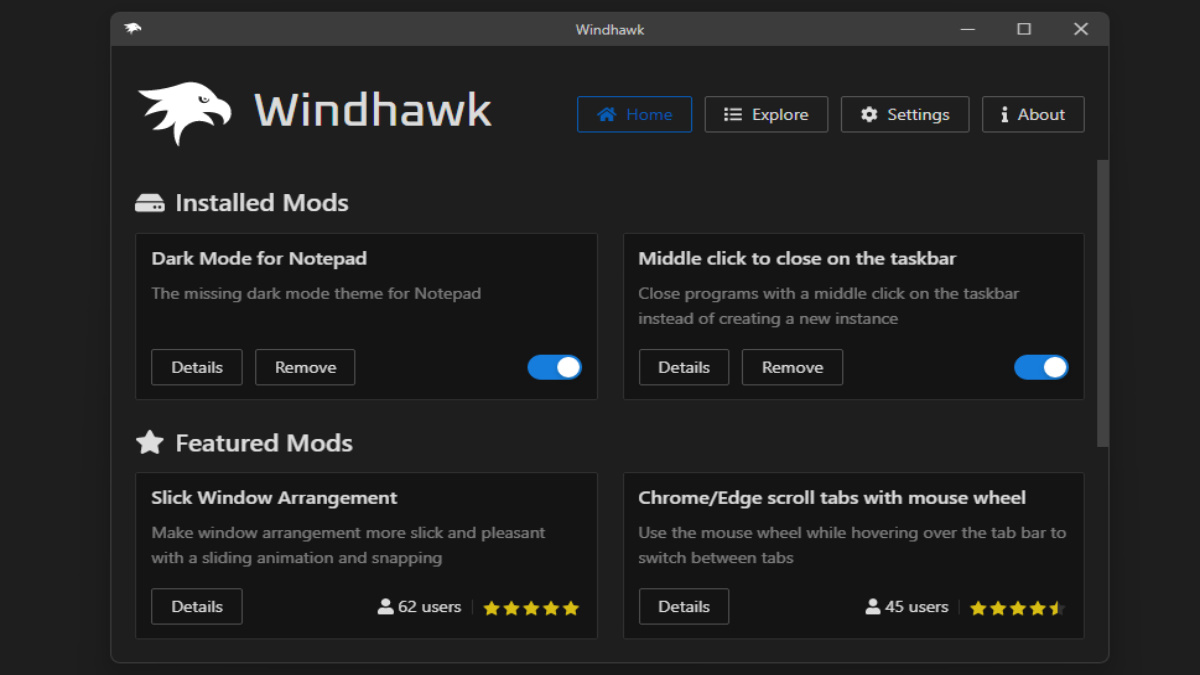Click the five-star rating of Slick Window Arrangement
This screenshot has width=1200, height=675.
tap(531, 608)
